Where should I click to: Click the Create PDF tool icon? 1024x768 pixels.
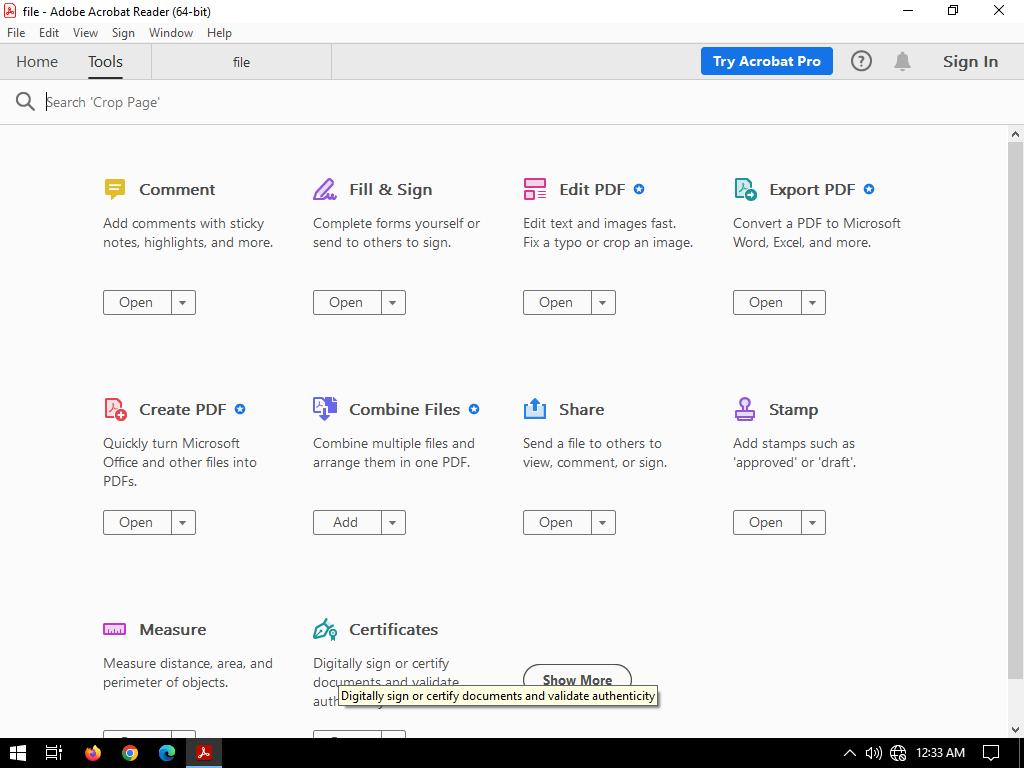click(x=115, y=409)
